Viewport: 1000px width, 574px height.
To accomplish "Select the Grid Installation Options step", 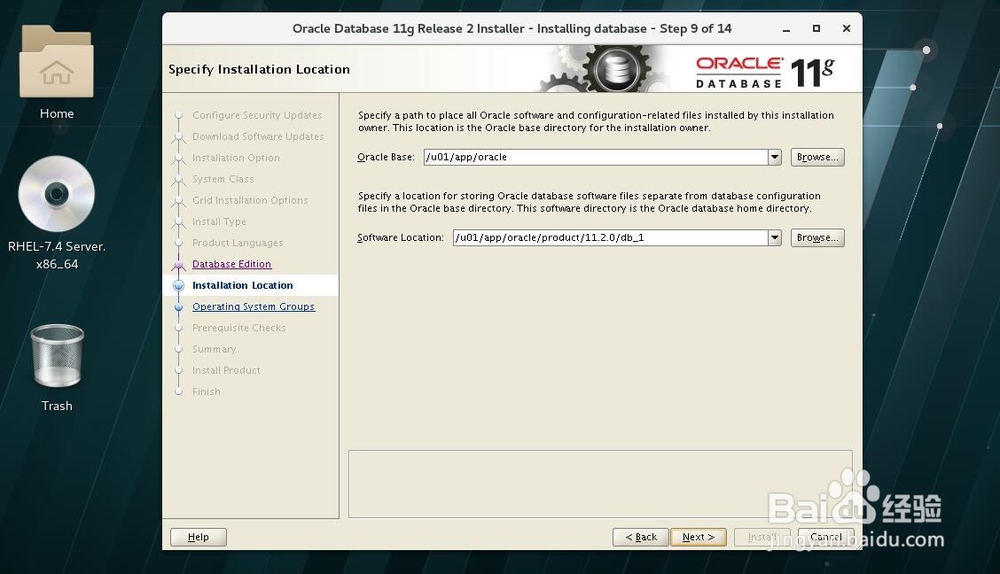I will [250, 200].
